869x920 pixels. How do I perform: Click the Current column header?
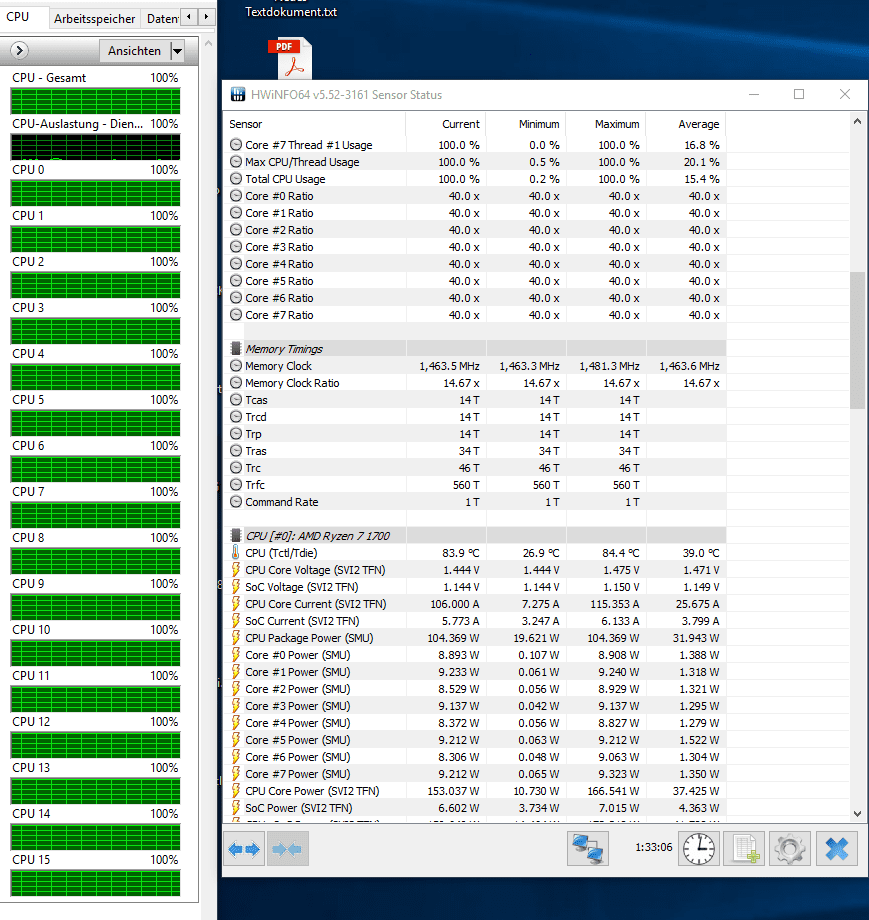[x=445, y=124]
